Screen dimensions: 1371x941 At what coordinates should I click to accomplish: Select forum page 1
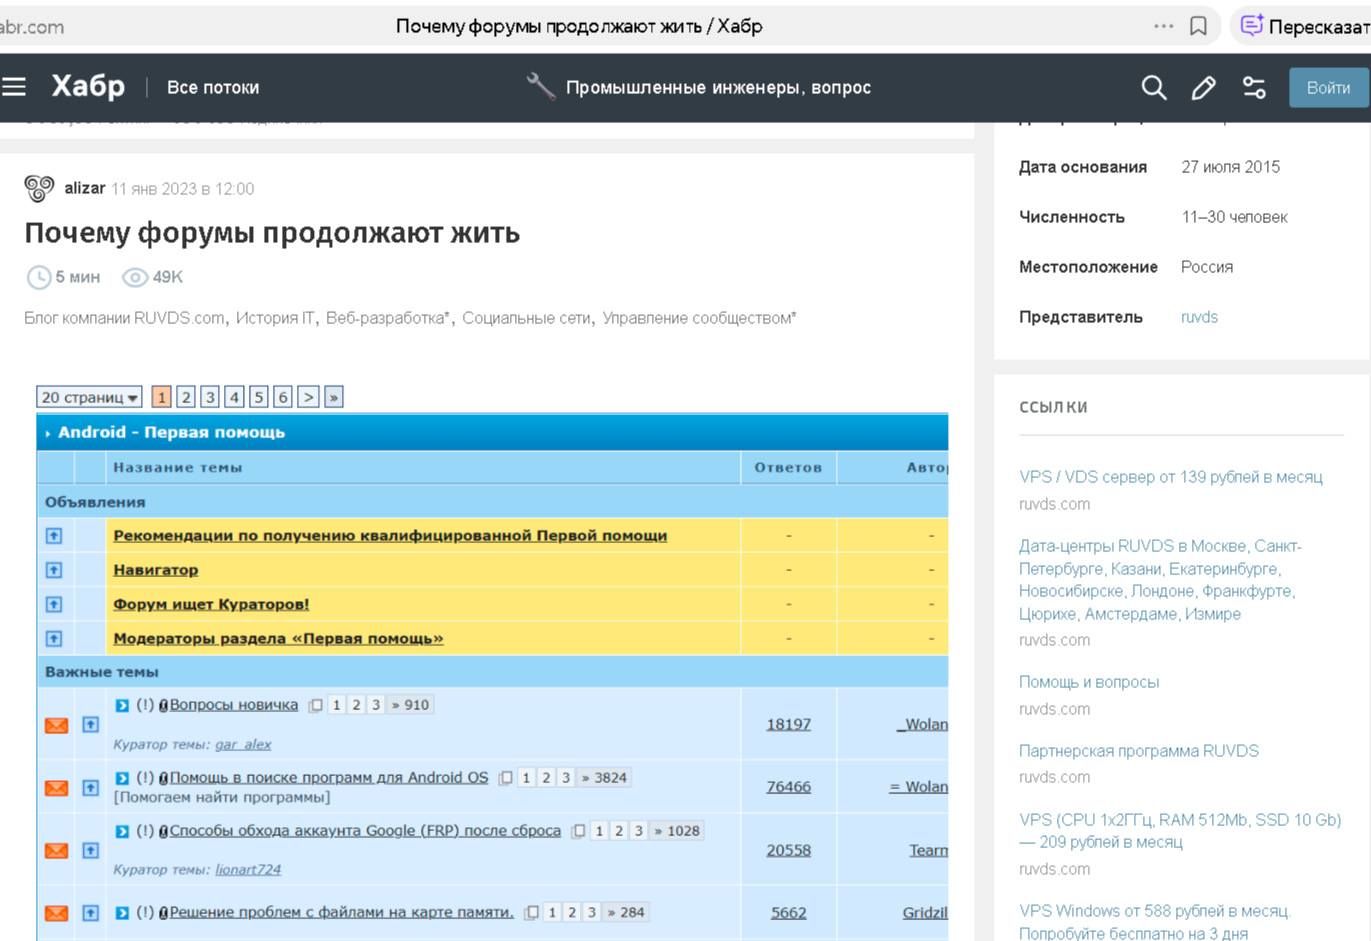click(161, 397)
